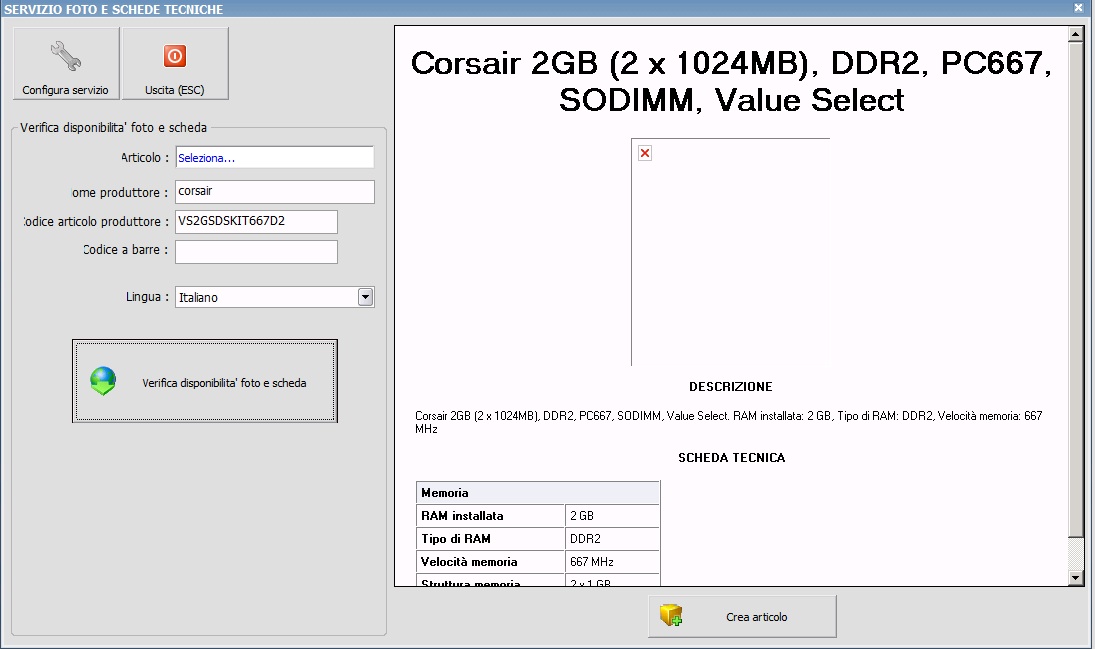Image resolution: width=1095 pixels, height=649 pixels.
Task: Click the vertical scrollbar thumb in product panel
Action: 1075,289
